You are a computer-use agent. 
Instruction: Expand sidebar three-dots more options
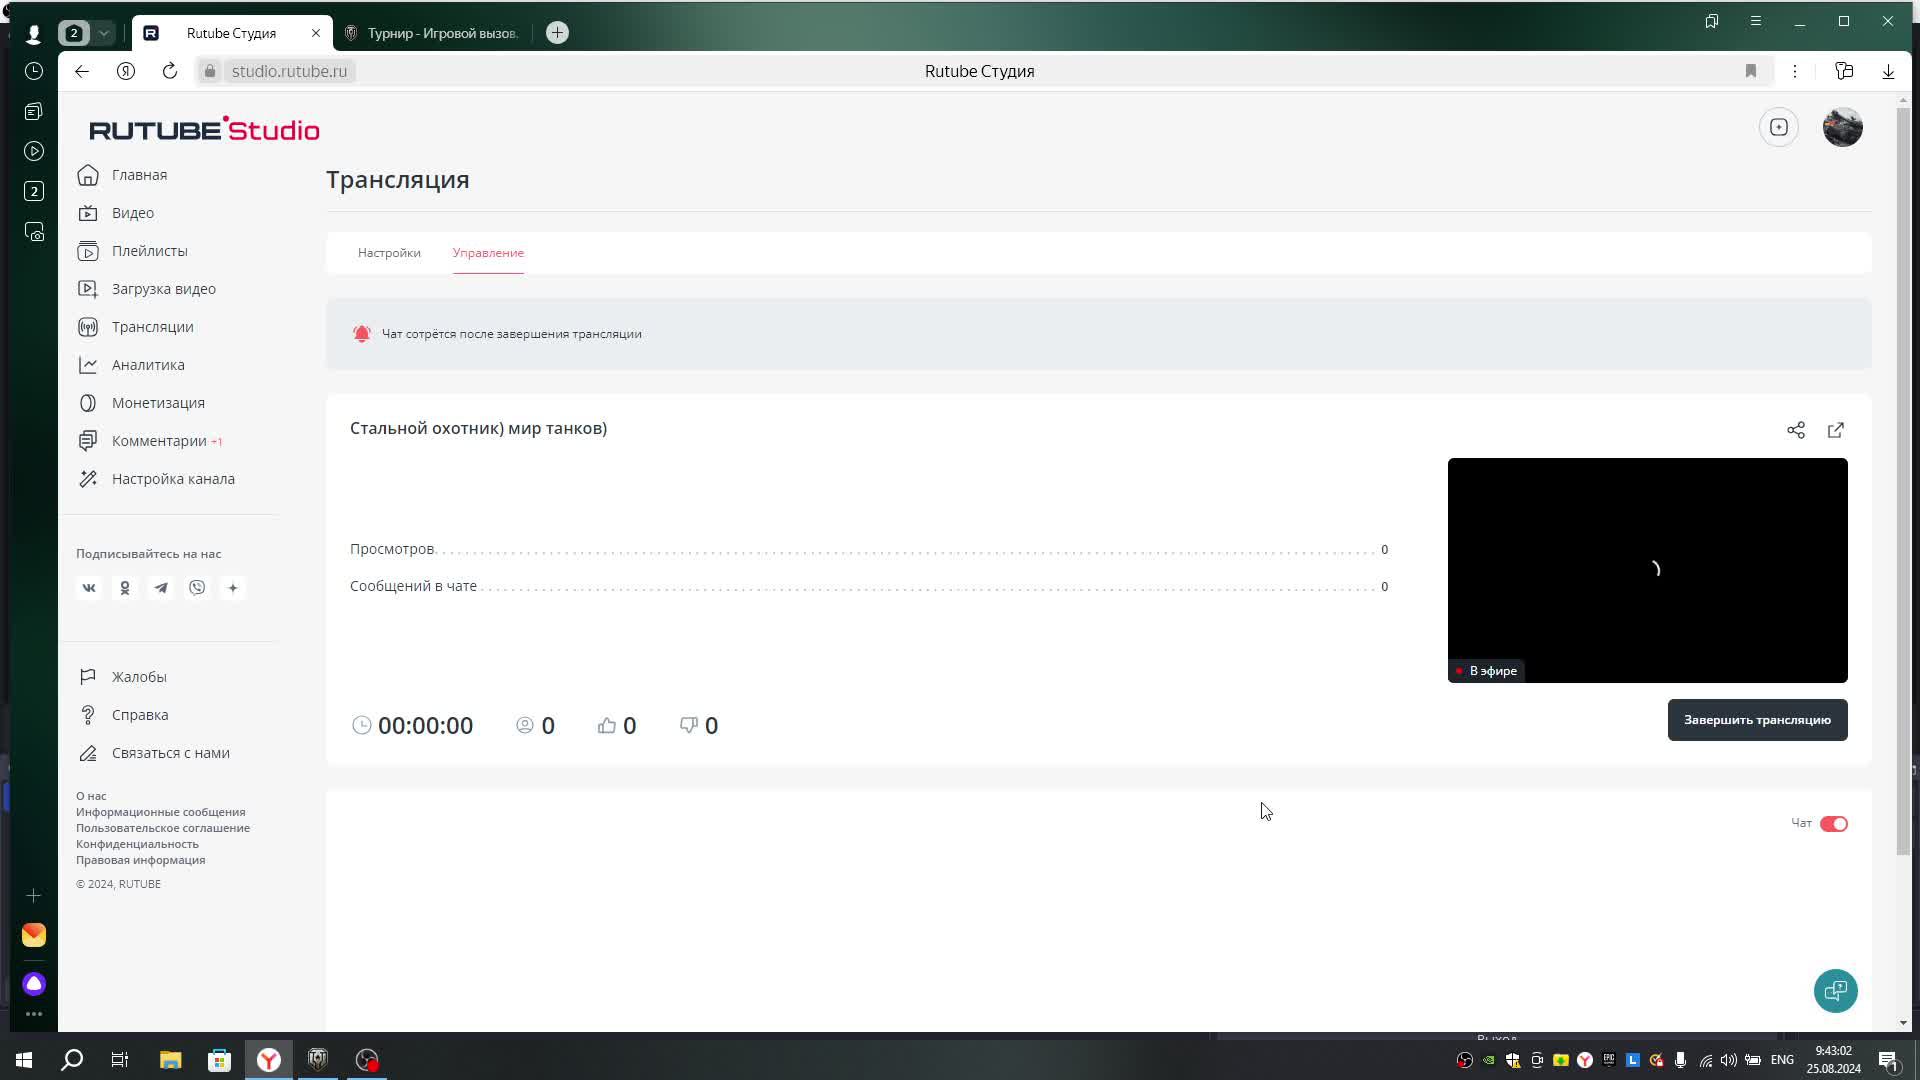click(34, 1014)
